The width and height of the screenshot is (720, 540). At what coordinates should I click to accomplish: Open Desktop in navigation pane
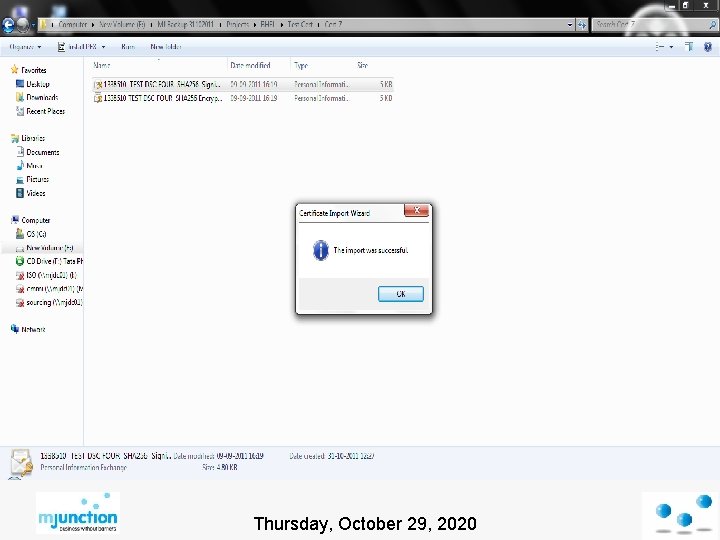coord(38,84)
